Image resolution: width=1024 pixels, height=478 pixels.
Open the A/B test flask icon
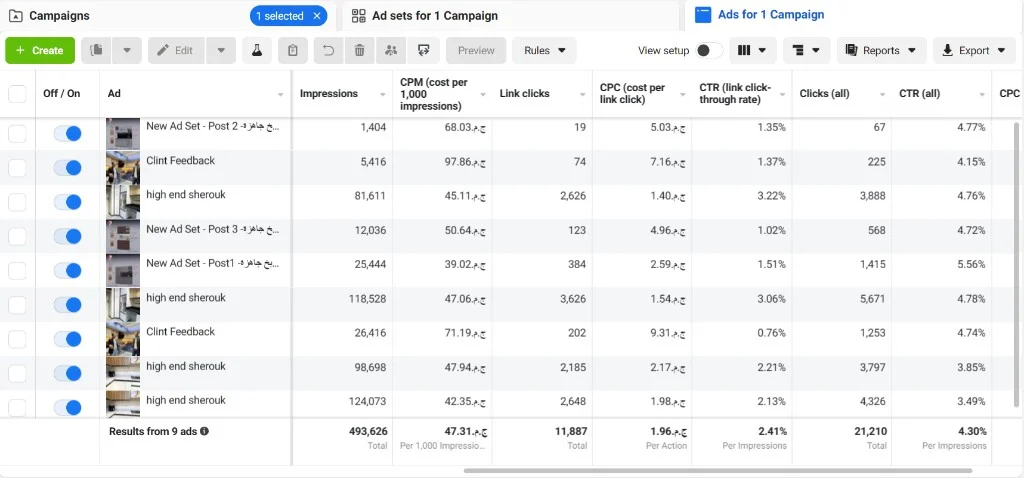tap(257, 50)
